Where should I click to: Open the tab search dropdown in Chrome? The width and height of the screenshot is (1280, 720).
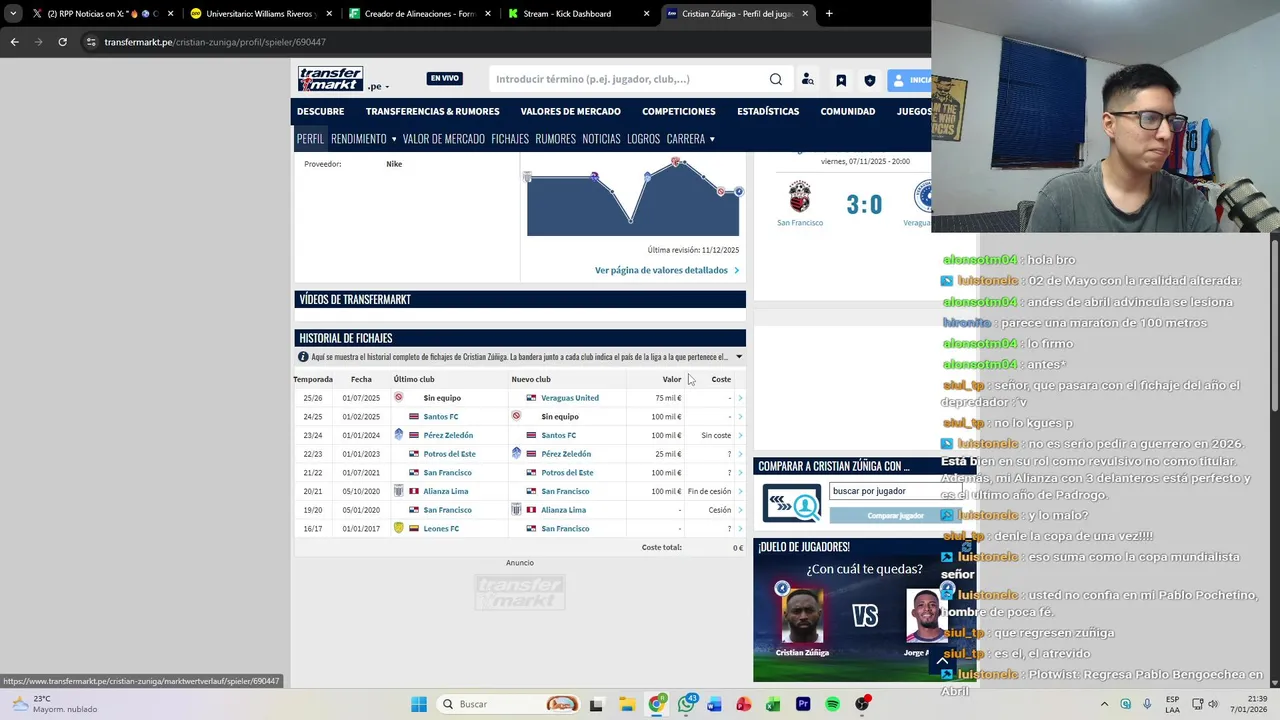12,14
